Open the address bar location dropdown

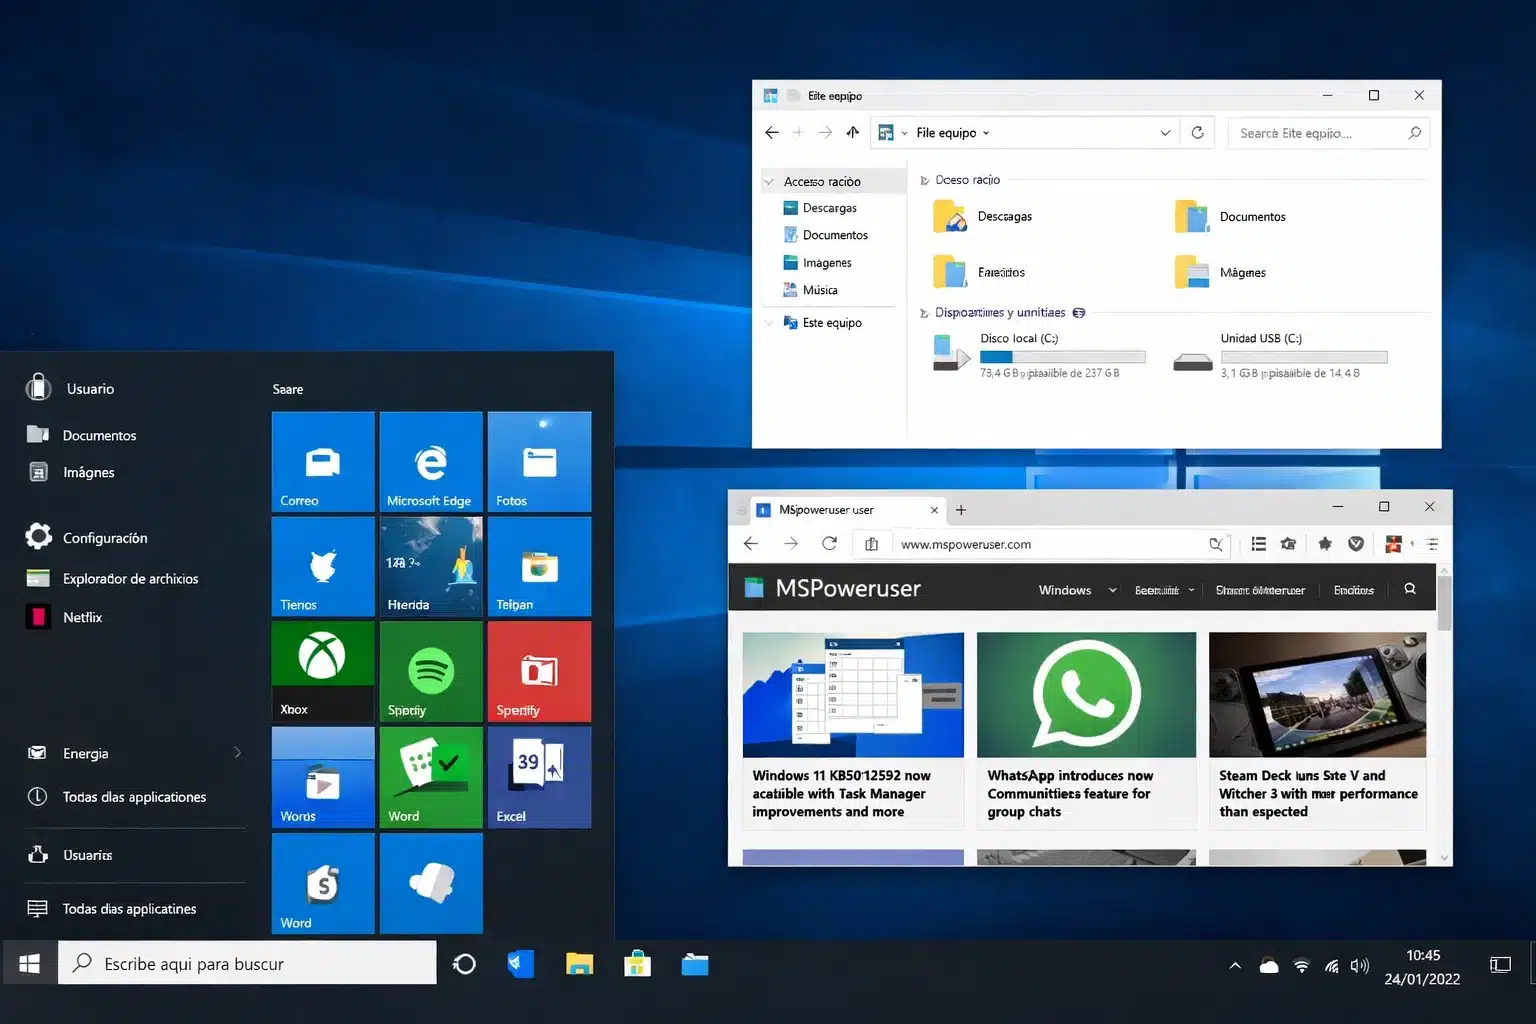click(1164, 132)
